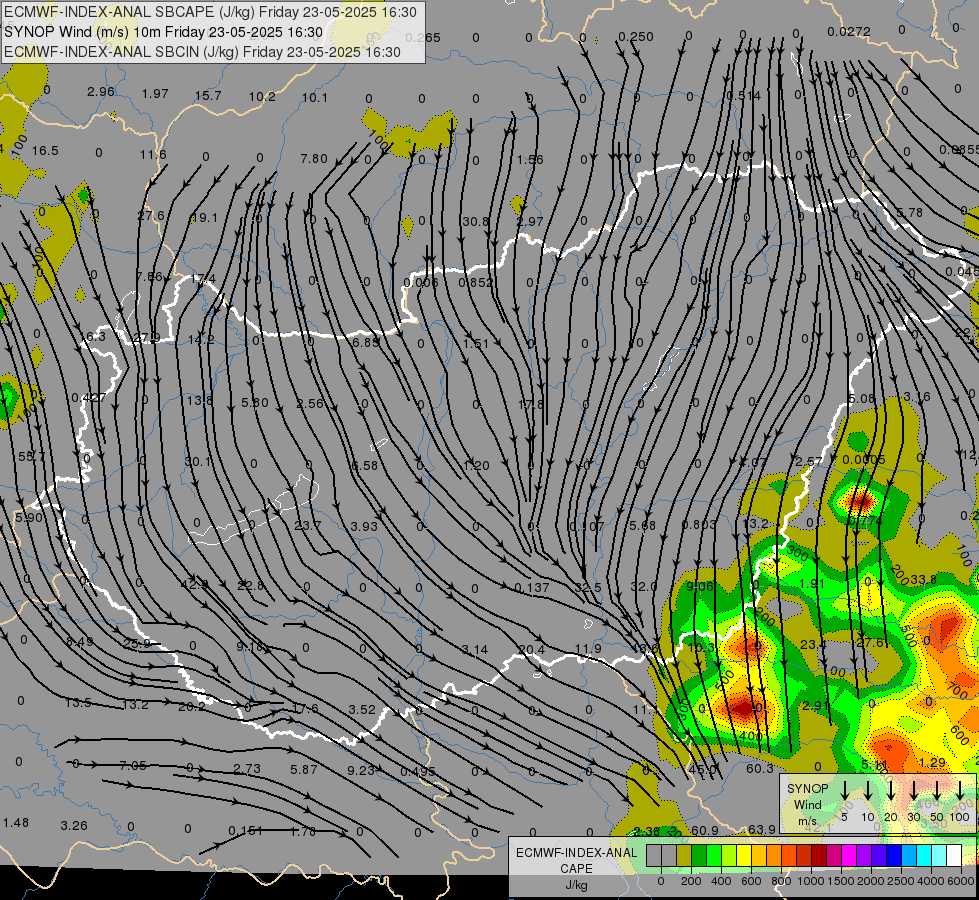Image resolution: width=979 pixels, height=900 pixels.
Task: Click the 1500 tick label on CAPE scale
Action: point(840,881)
